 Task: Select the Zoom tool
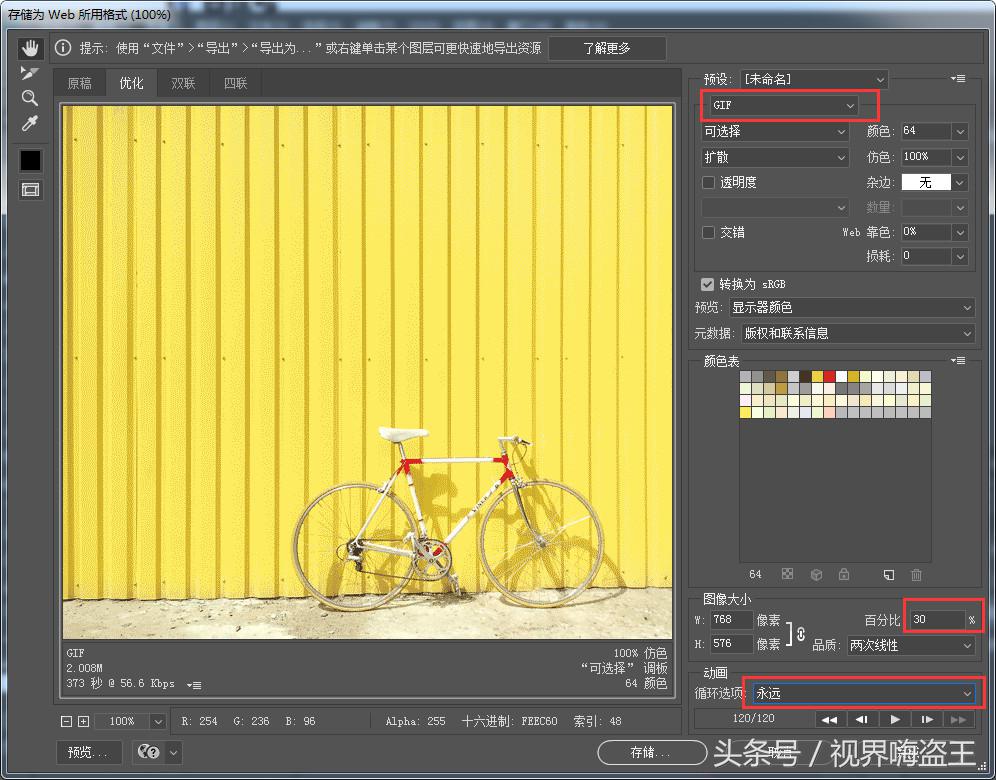[x=30, y=98]
